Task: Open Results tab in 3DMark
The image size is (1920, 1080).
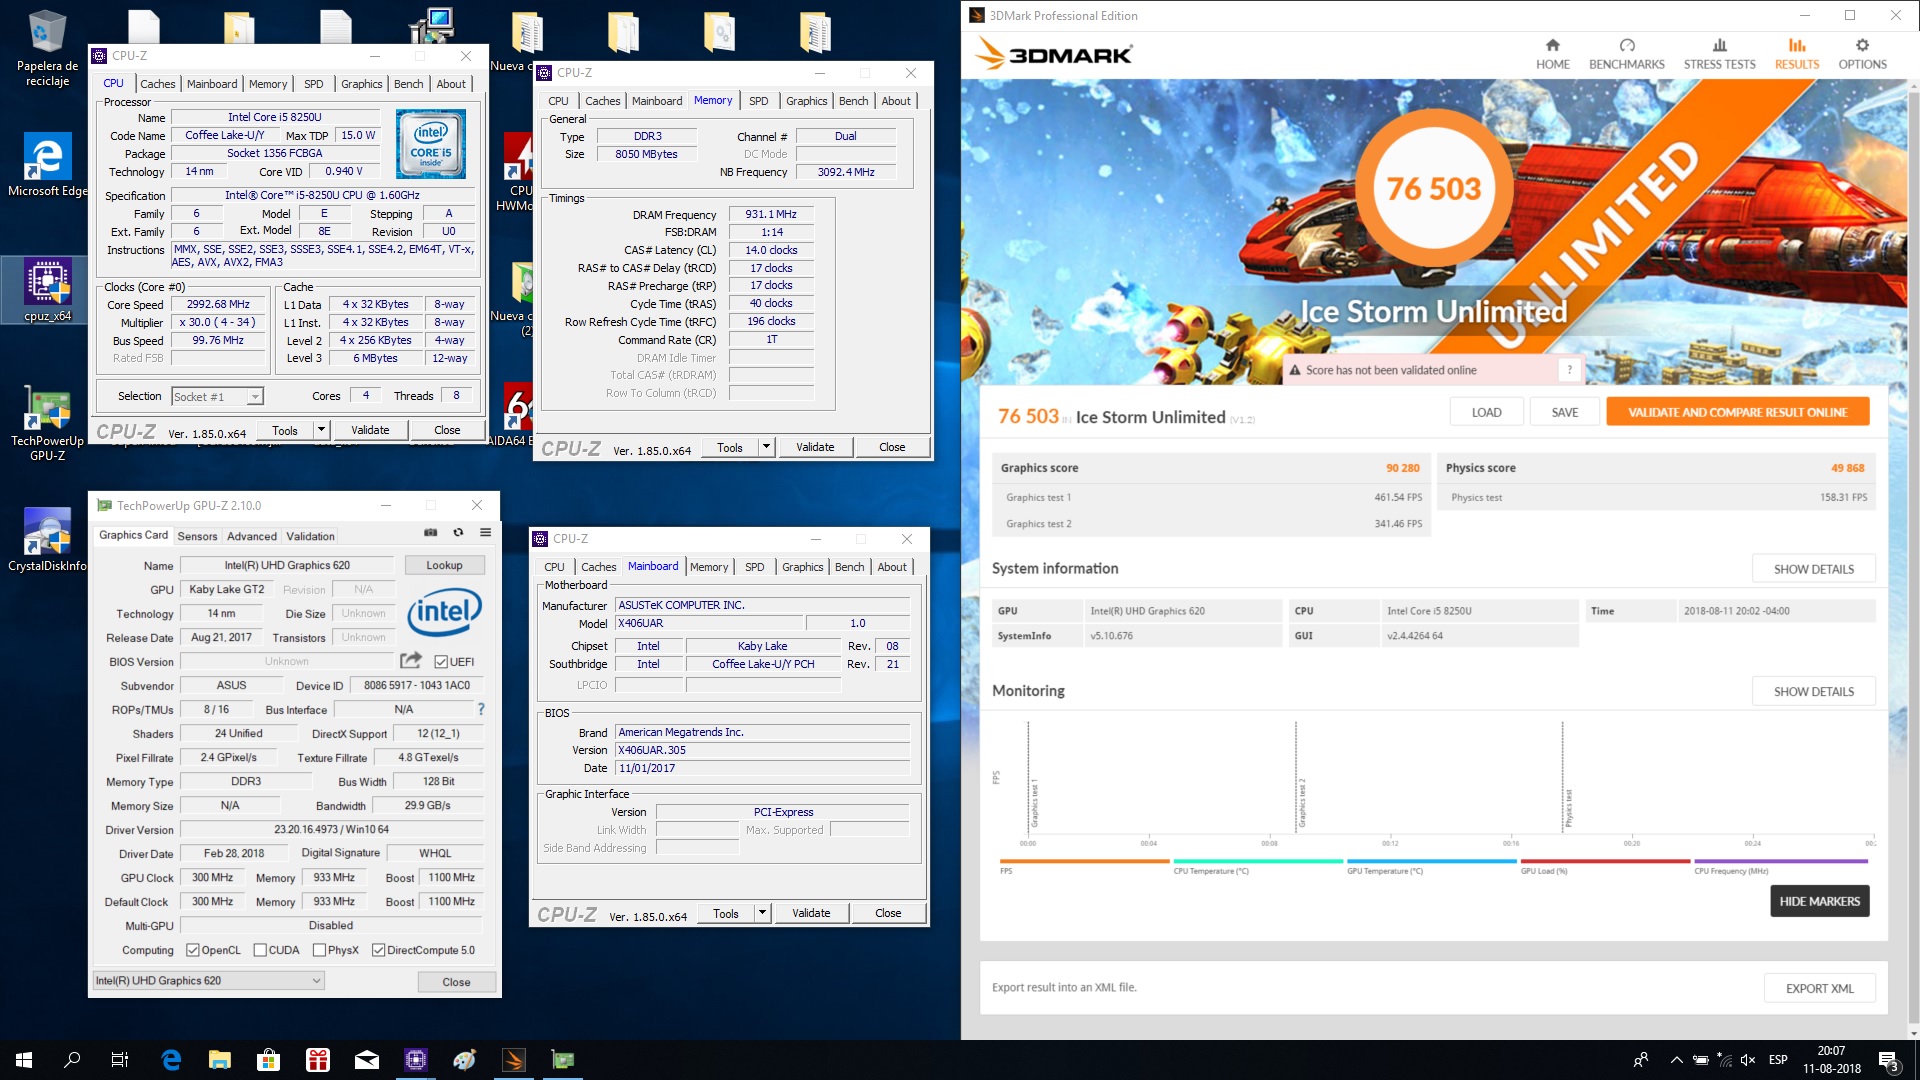Action: point(1796,54)
